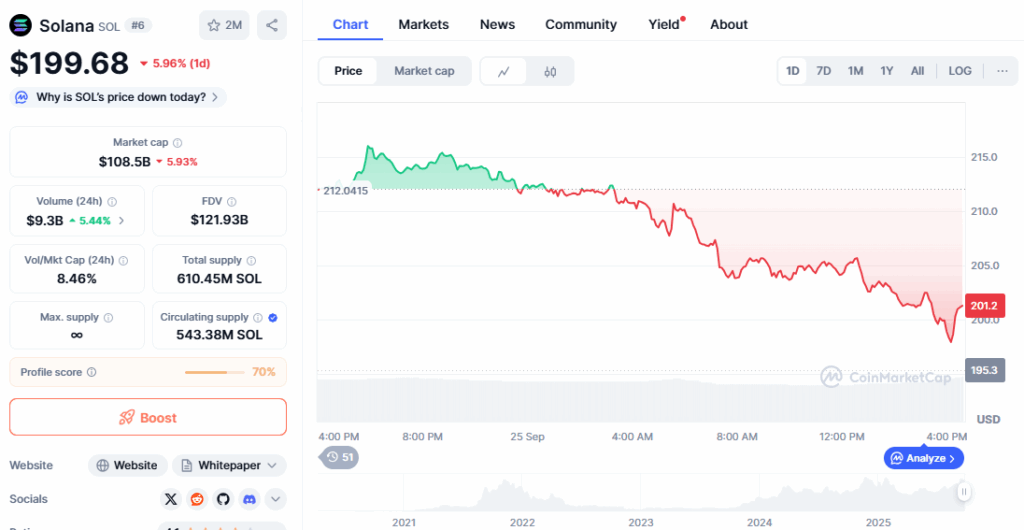Open the Yield tab
Image resolution: width=1024 pixels, height=530 pixels.
coord(664,25)
